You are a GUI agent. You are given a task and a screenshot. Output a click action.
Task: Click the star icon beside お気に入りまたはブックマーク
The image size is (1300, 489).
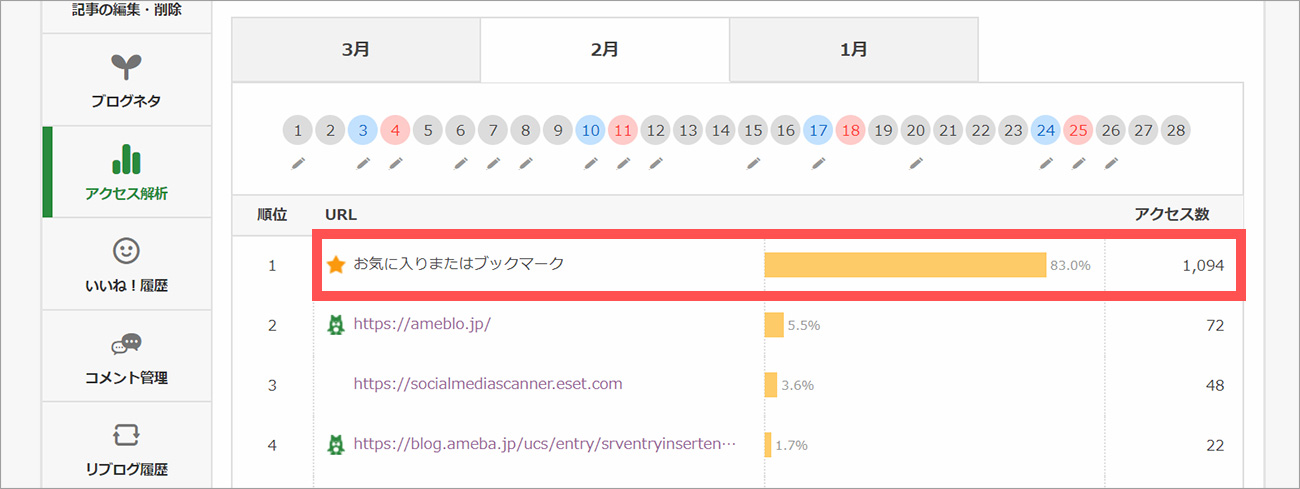(336, 265)
